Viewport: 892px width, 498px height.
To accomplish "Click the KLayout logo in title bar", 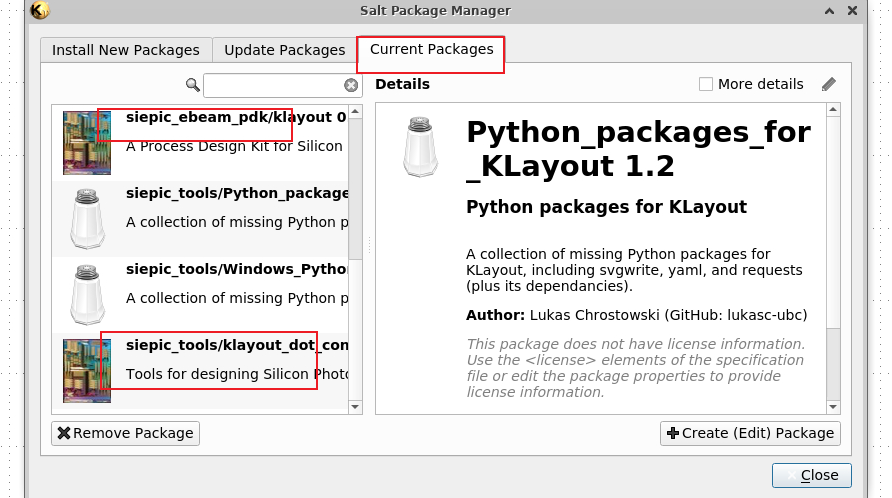I will coord(39,10).
